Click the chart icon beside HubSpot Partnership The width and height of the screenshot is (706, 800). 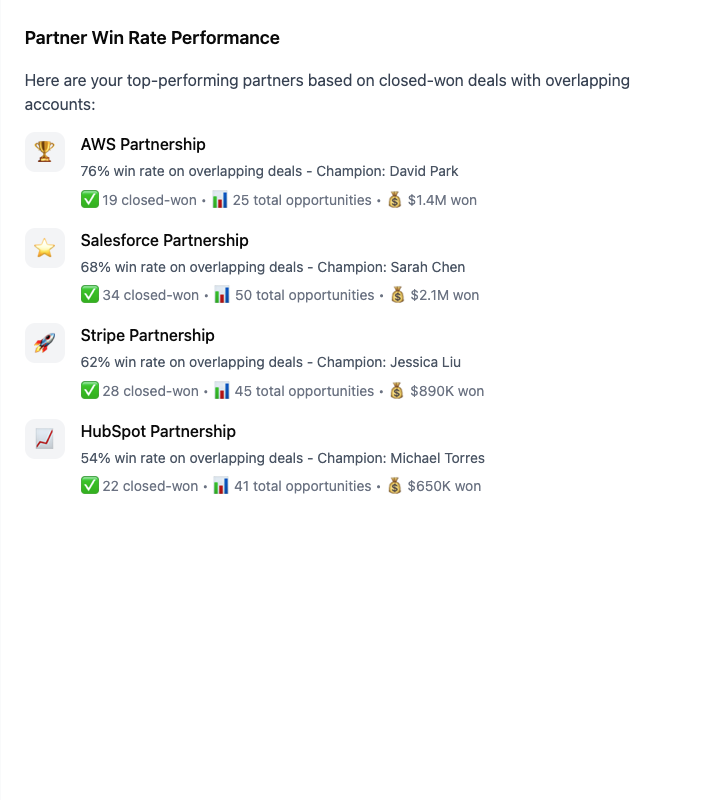pos(45,439)
